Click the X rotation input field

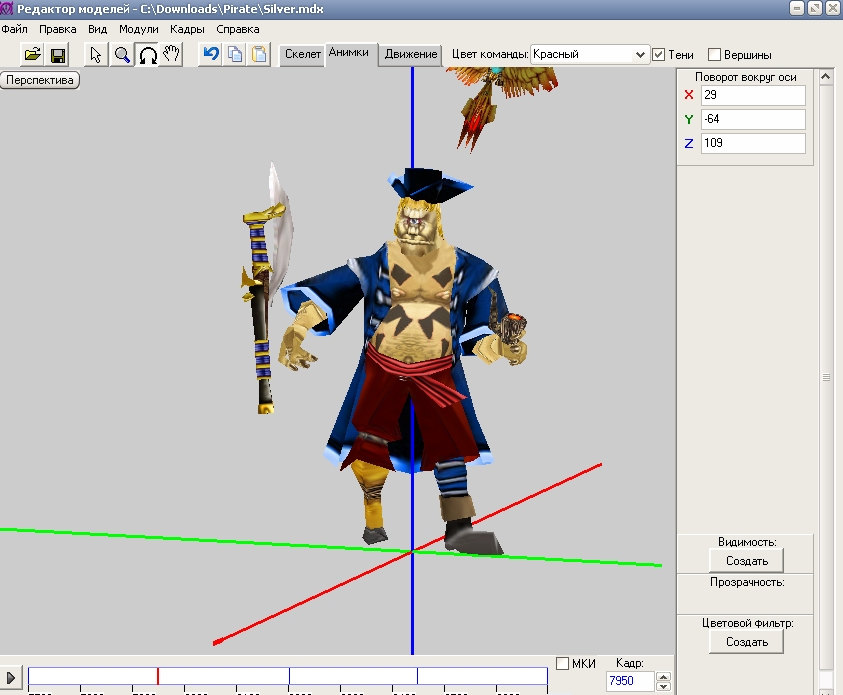(753, 95)
